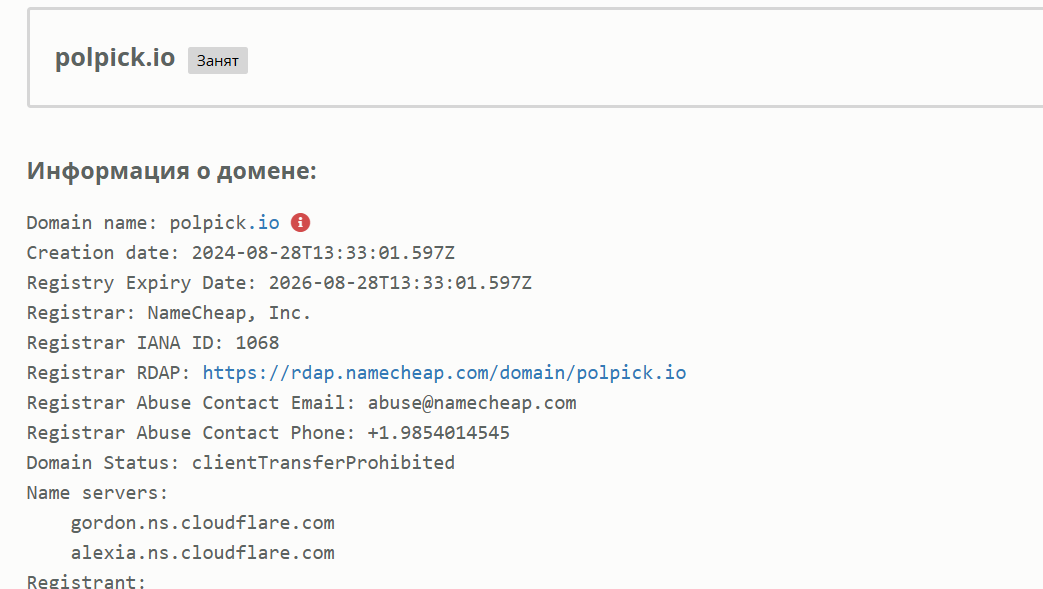The width and height of the screenshot is (1043, 589).
Task: Click the gordon.ns.cloudflare.com name server
Action: pyautogui.click(x=202, y=523)
